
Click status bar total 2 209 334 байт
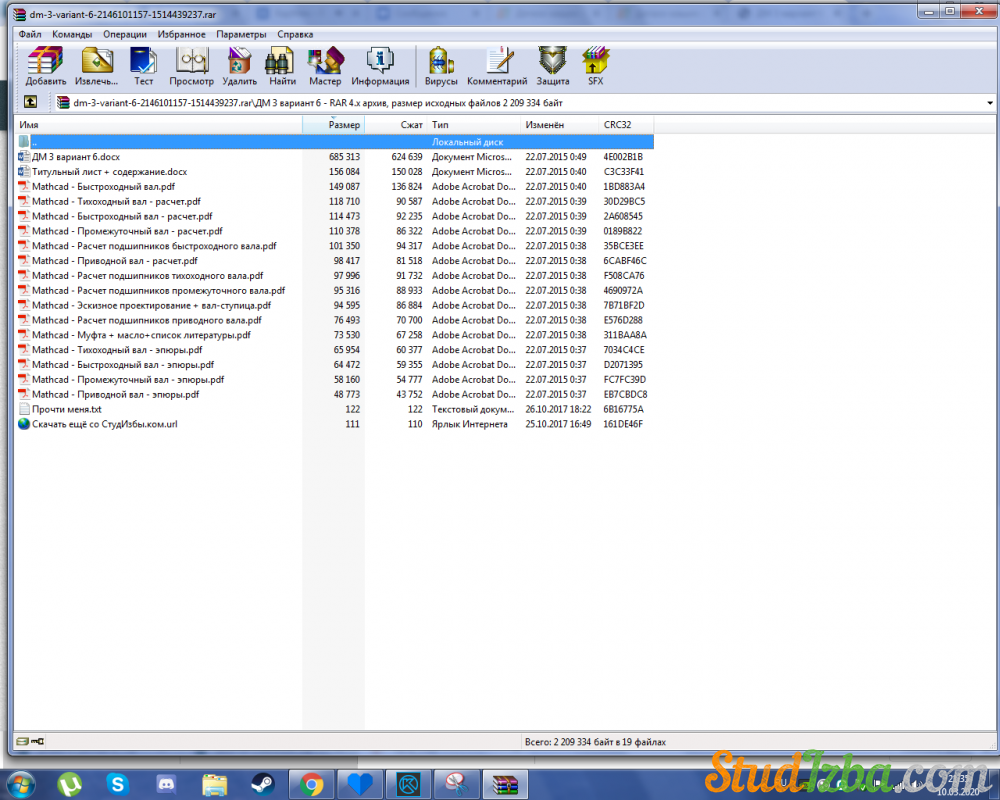click(x=595, y=742)
